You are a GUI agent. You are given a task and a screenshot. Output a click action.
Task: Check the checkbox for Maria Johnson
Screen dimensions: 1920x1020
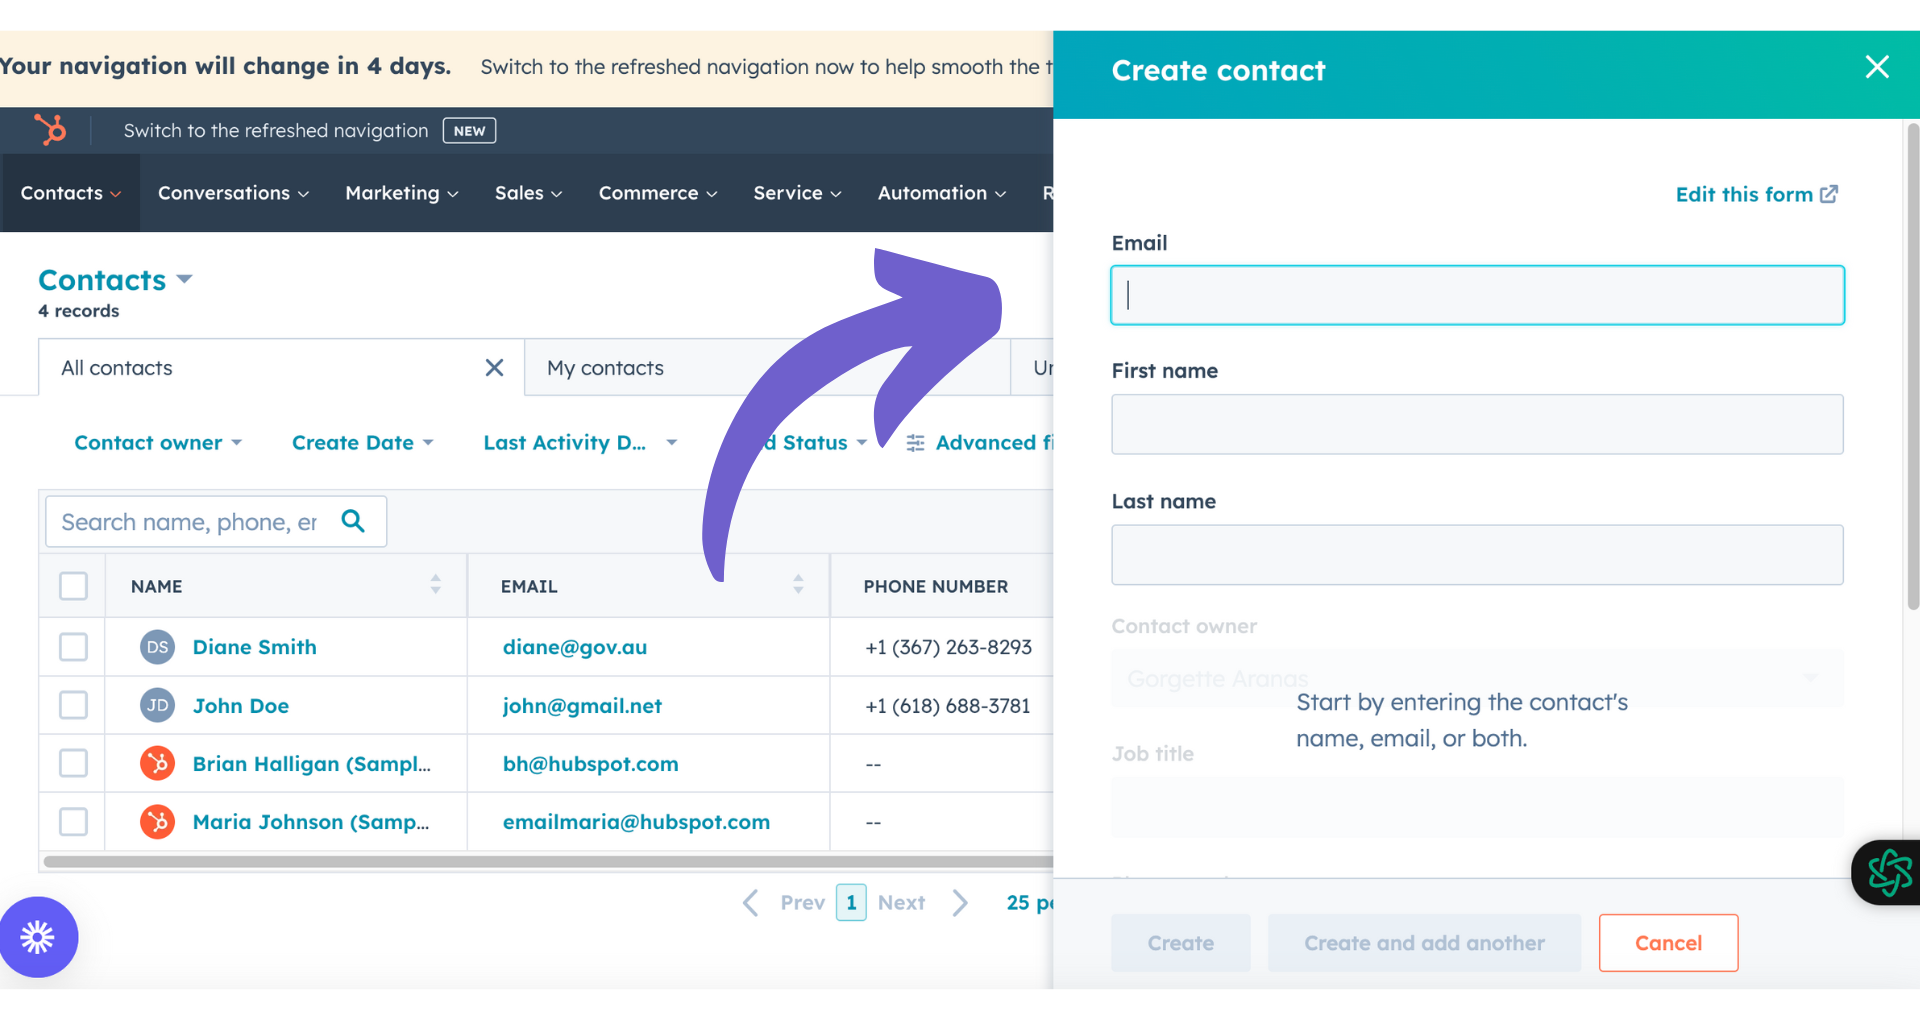[x=72, y=821]
